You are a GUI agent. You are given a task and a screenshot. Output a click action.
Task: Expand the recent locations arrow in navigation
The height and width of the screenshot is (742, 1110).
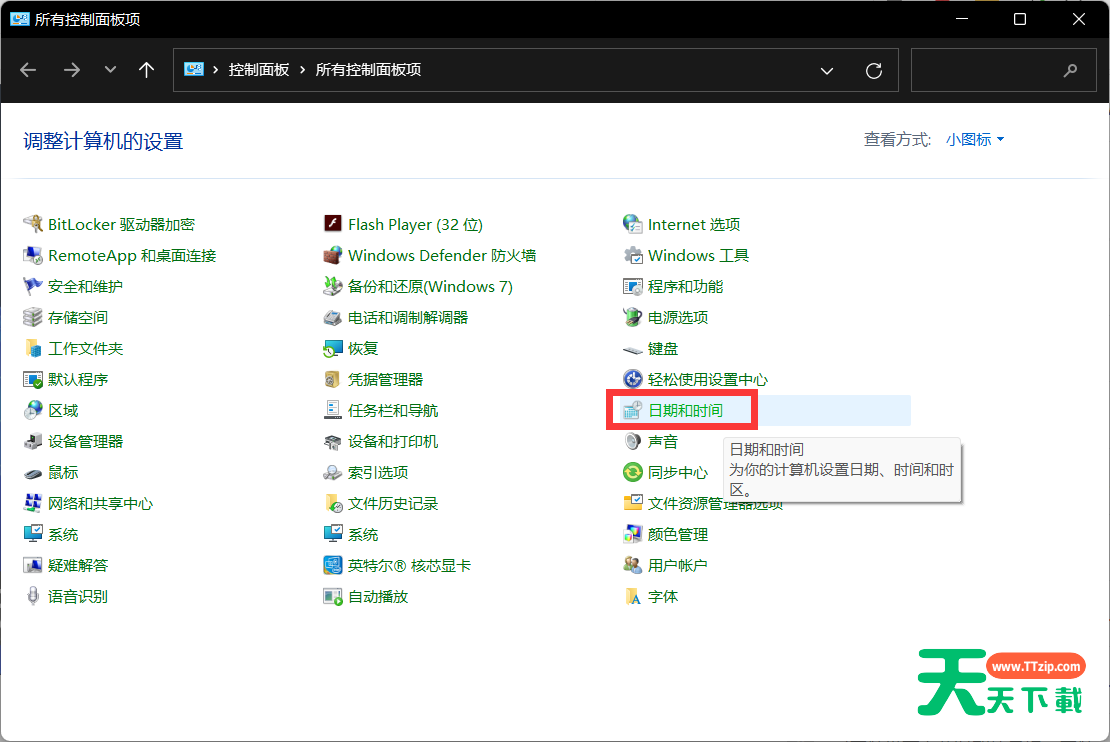110,70
